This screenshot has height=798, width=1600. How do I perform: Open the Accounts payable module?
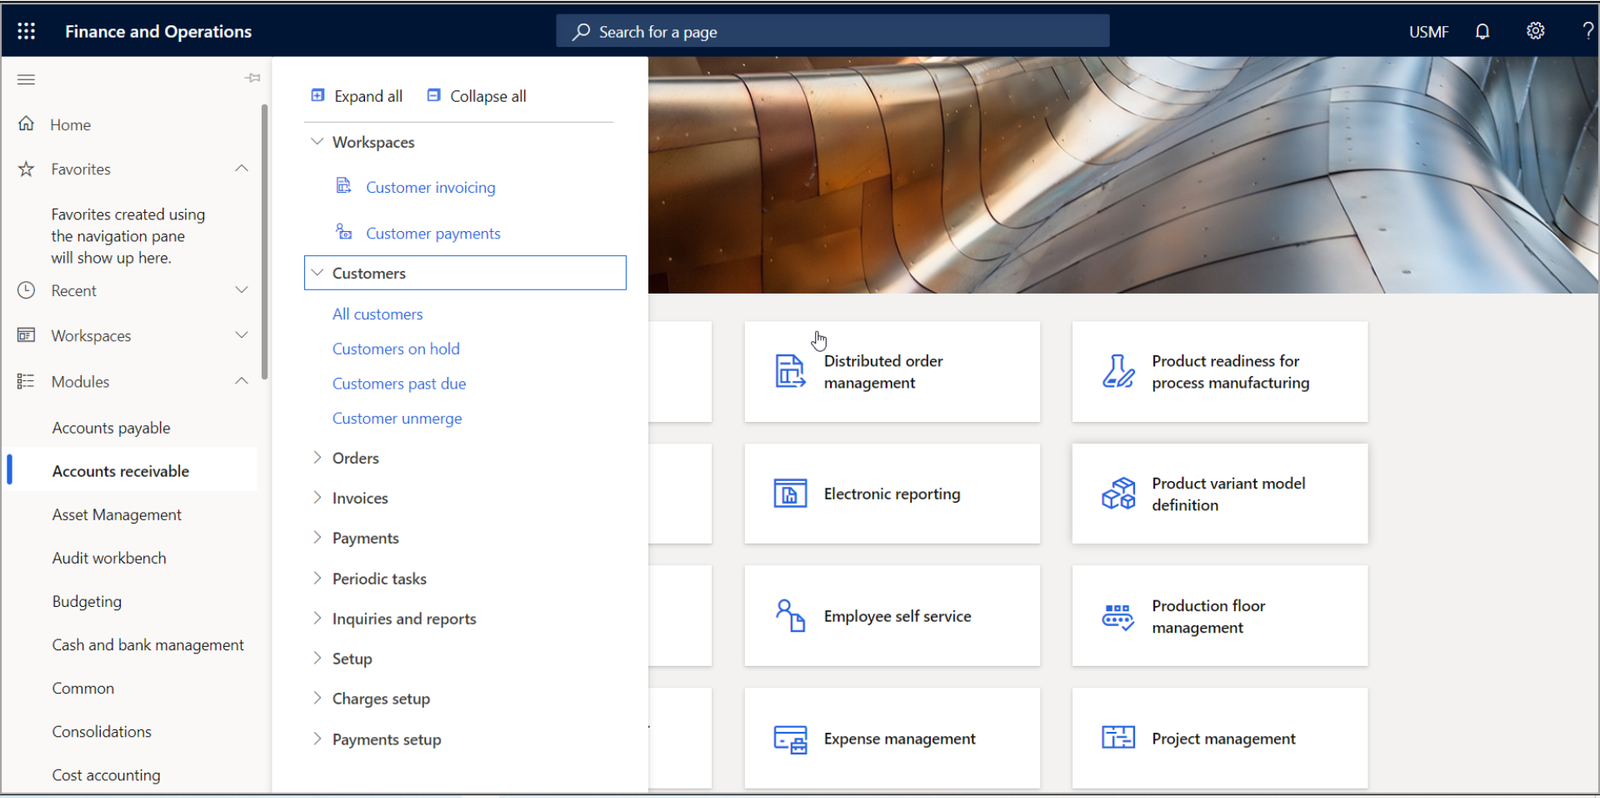(111, 428)
